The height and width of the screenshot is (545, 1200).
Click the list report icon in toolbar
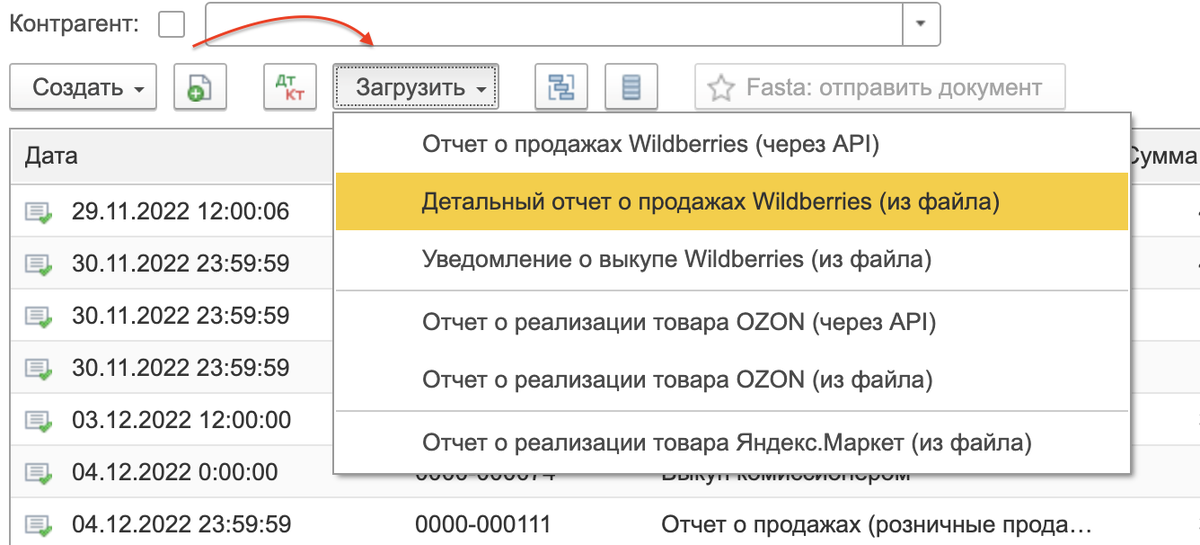click(631, 87)
